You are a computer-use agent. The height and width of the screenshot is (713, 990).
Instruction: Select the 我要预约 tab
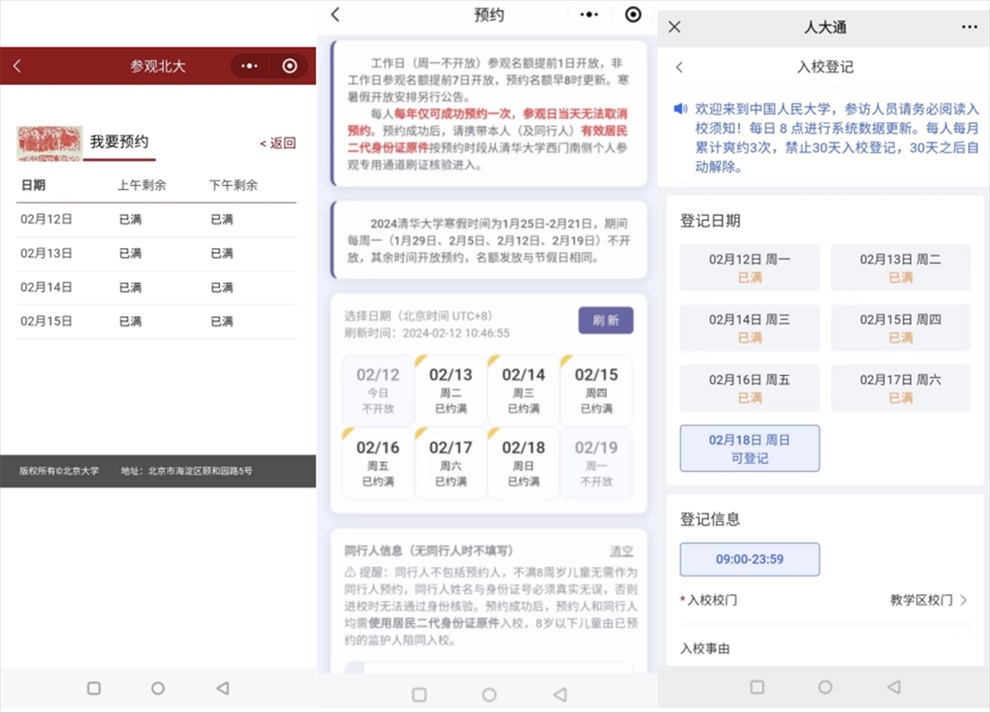pyautogui.click(x=119, y=142)
